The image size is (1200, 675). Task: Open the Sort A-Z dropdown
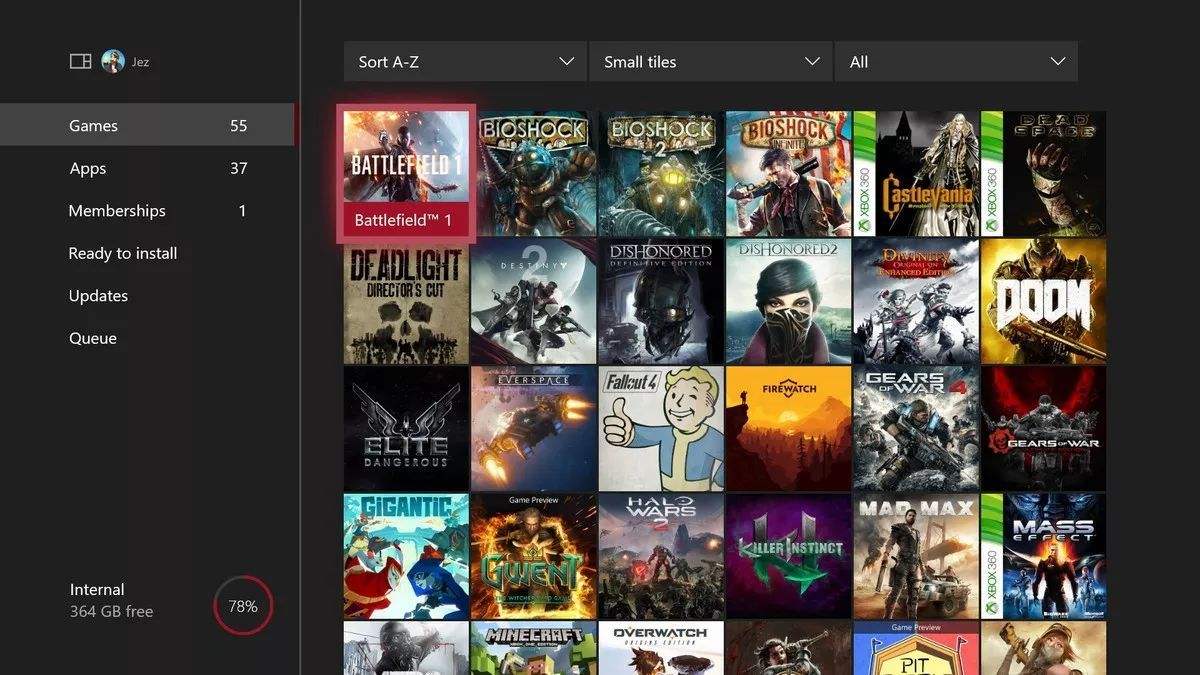click(465, 62)
